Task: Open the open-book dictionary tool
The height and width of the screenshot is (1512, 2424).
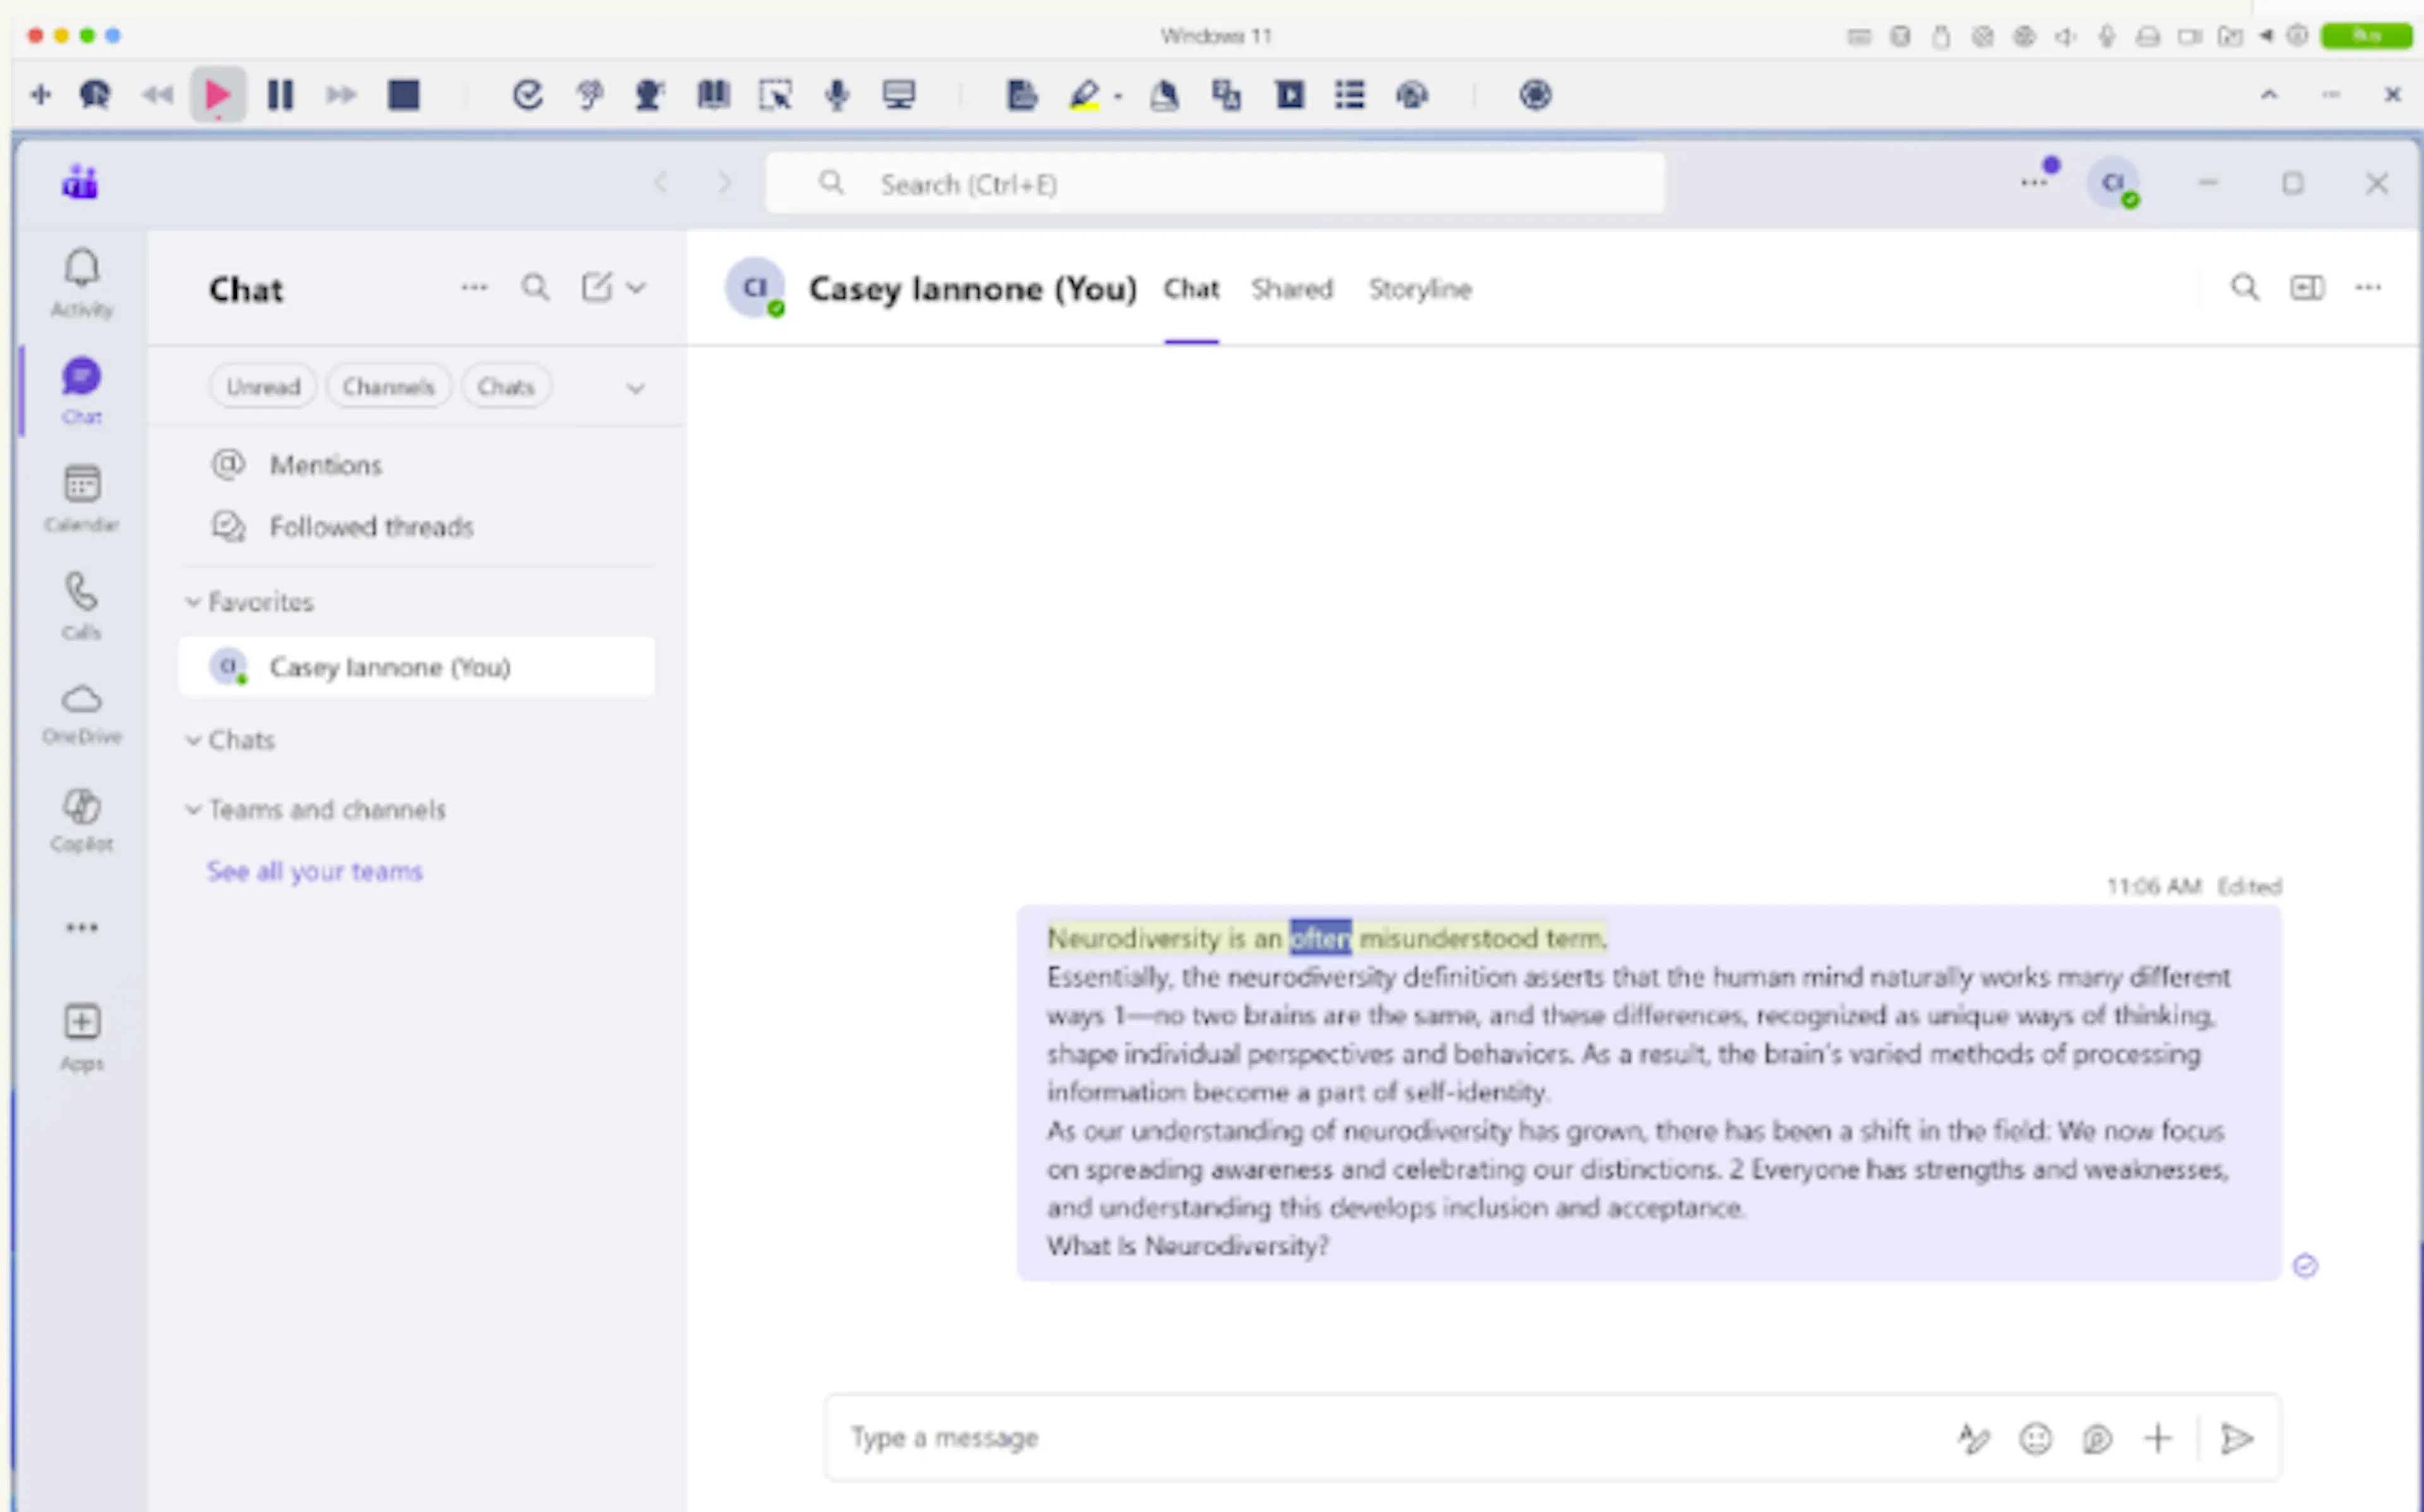Action: [713, 95]
